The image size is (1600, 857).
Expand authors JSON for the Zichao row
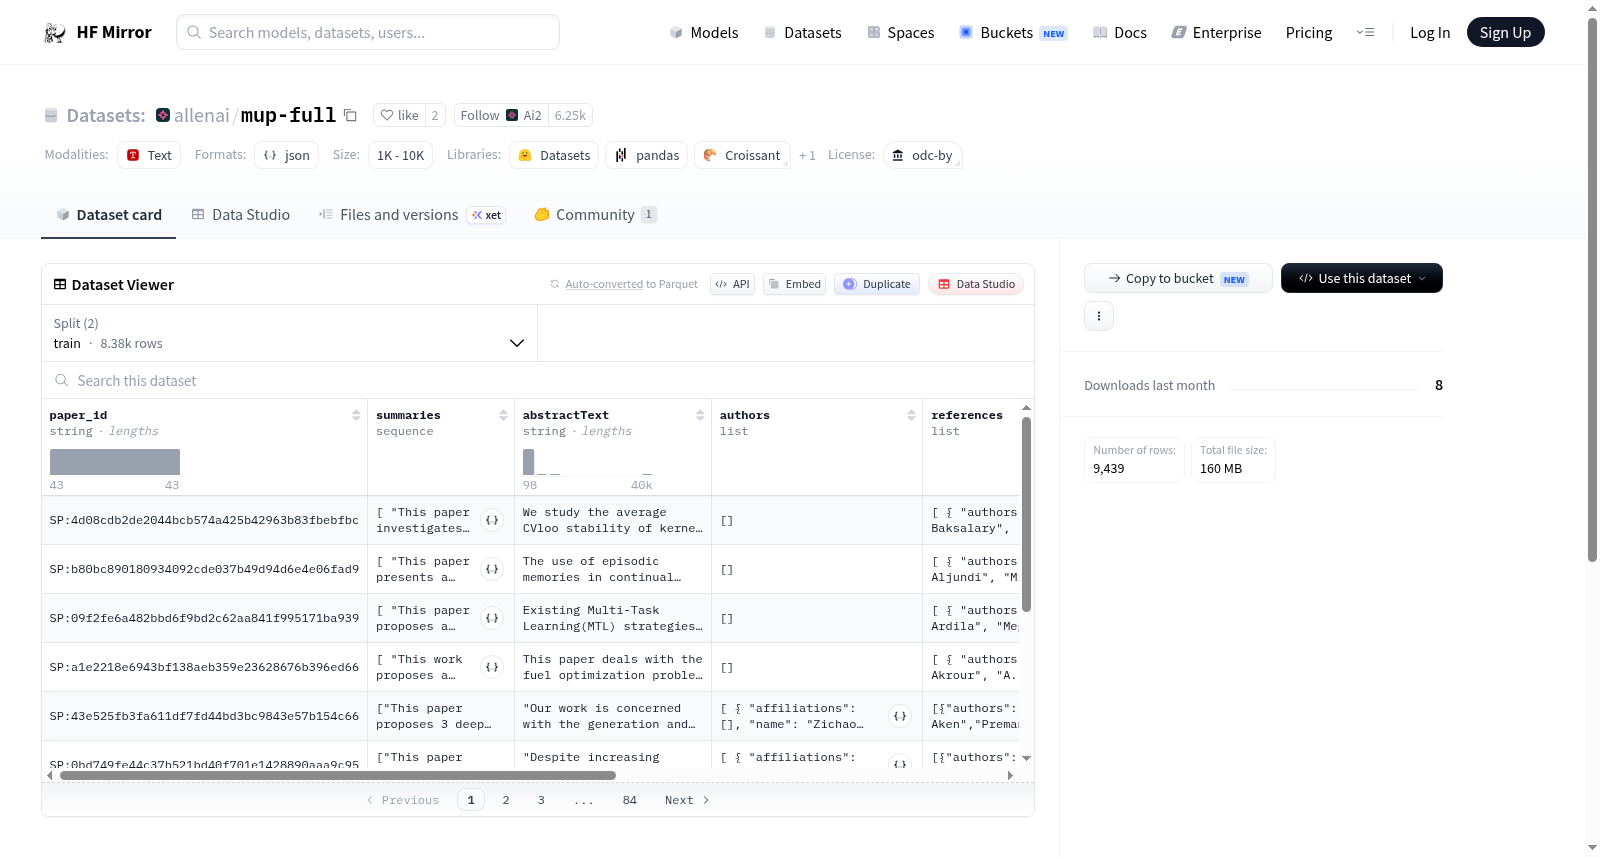900,716
